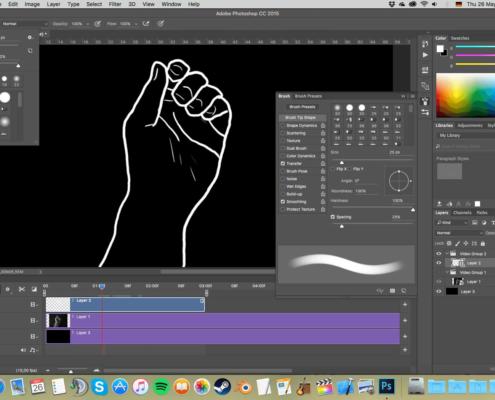
Task: Open the filmstrip menu for Layer 0 track
Action: 34,336
